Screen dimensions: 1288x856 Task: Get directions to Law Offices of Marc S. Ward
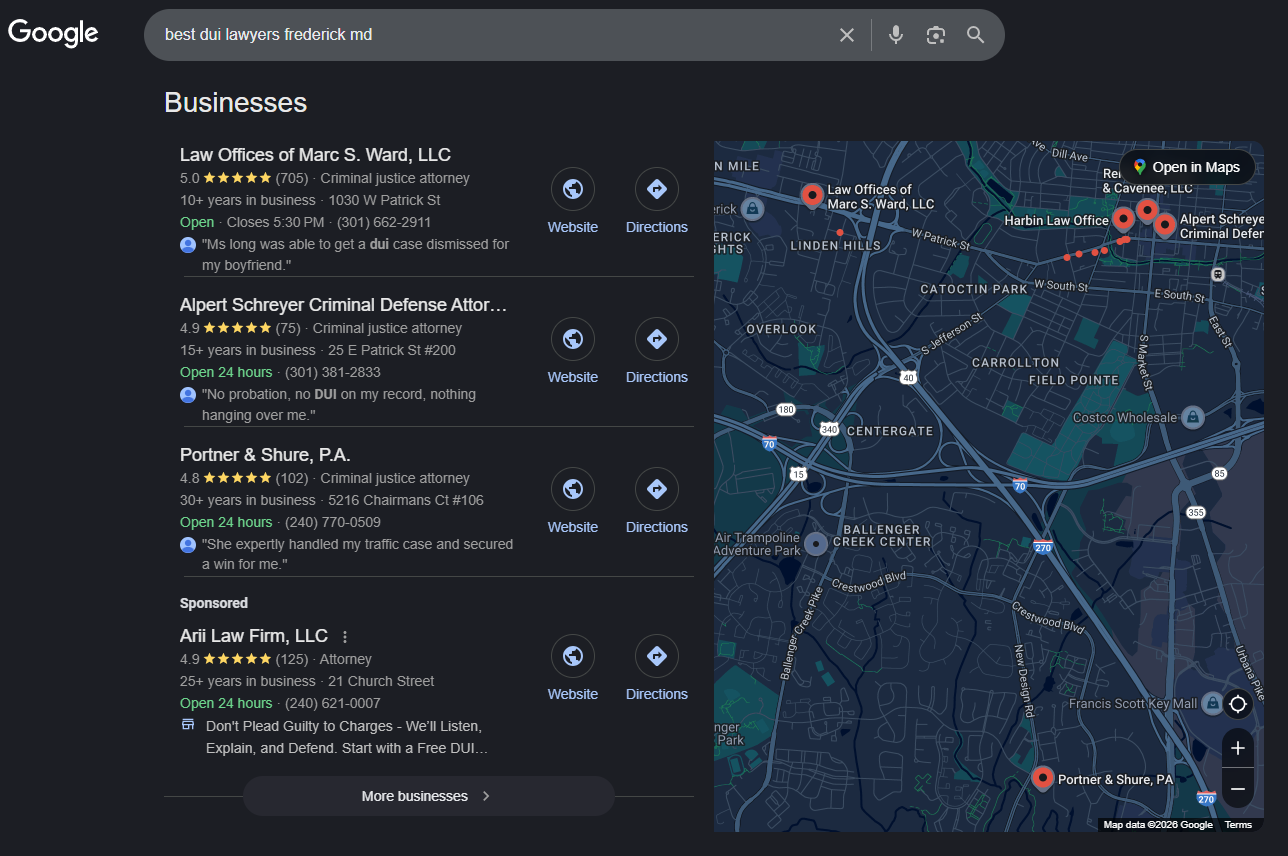[657, 201]
